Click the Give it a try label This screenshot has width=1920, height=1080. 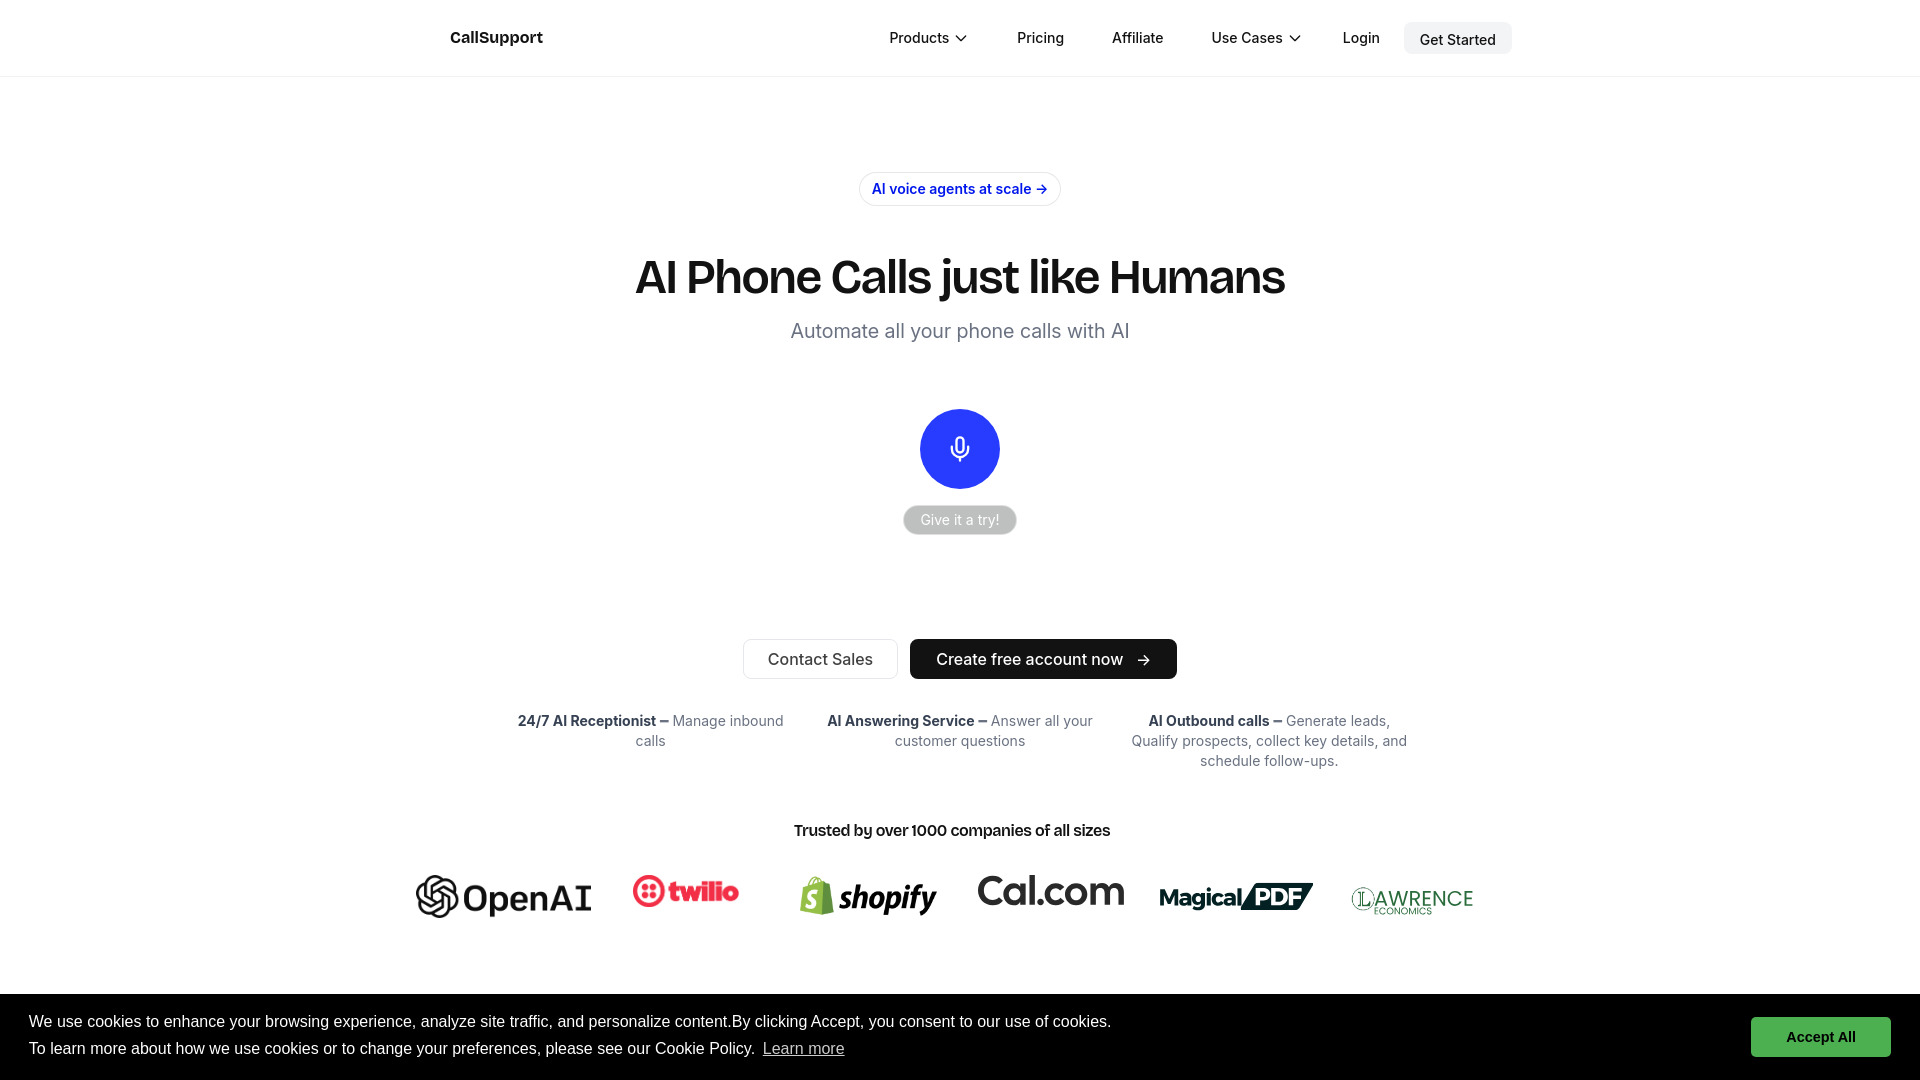[959, 518]
